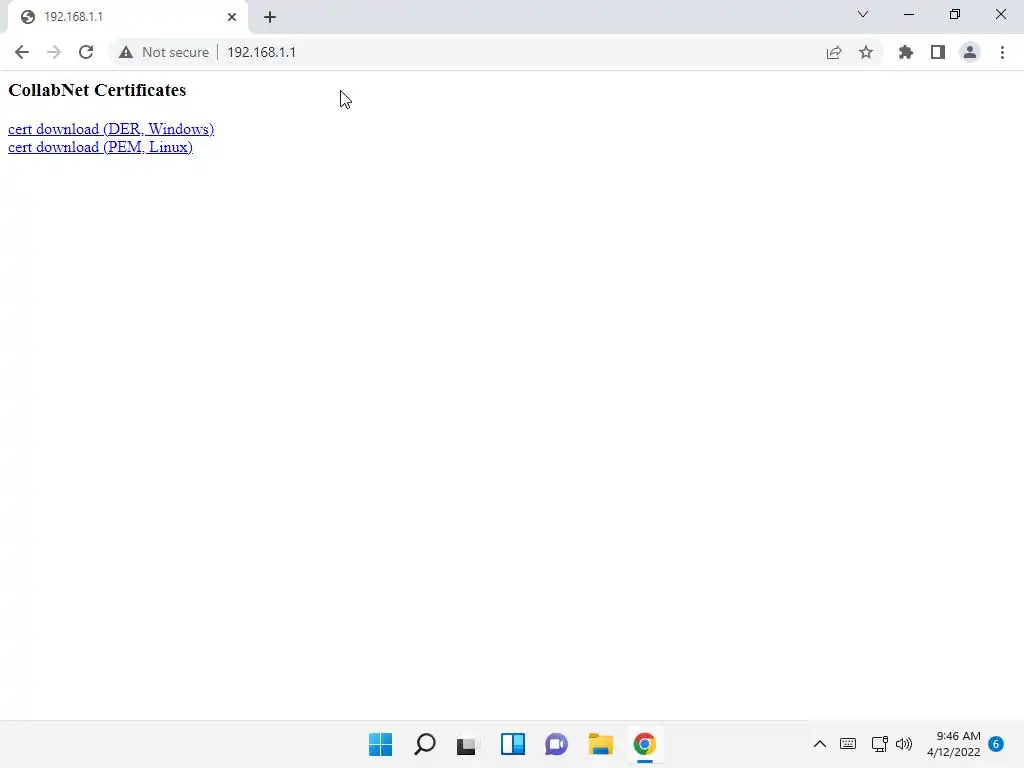Minimize the Chrome window
The width and height of the screenshot is (1024, 768).
tap(908, 14)
